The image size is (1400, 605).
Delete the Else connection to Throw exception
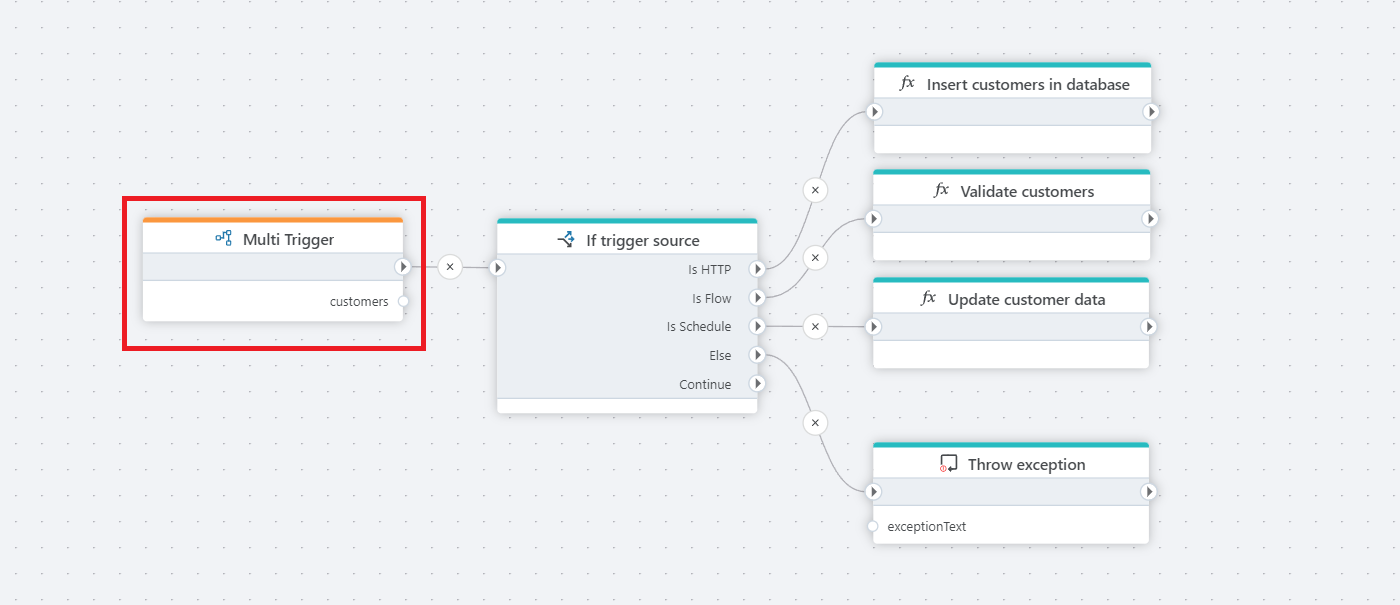815,423
